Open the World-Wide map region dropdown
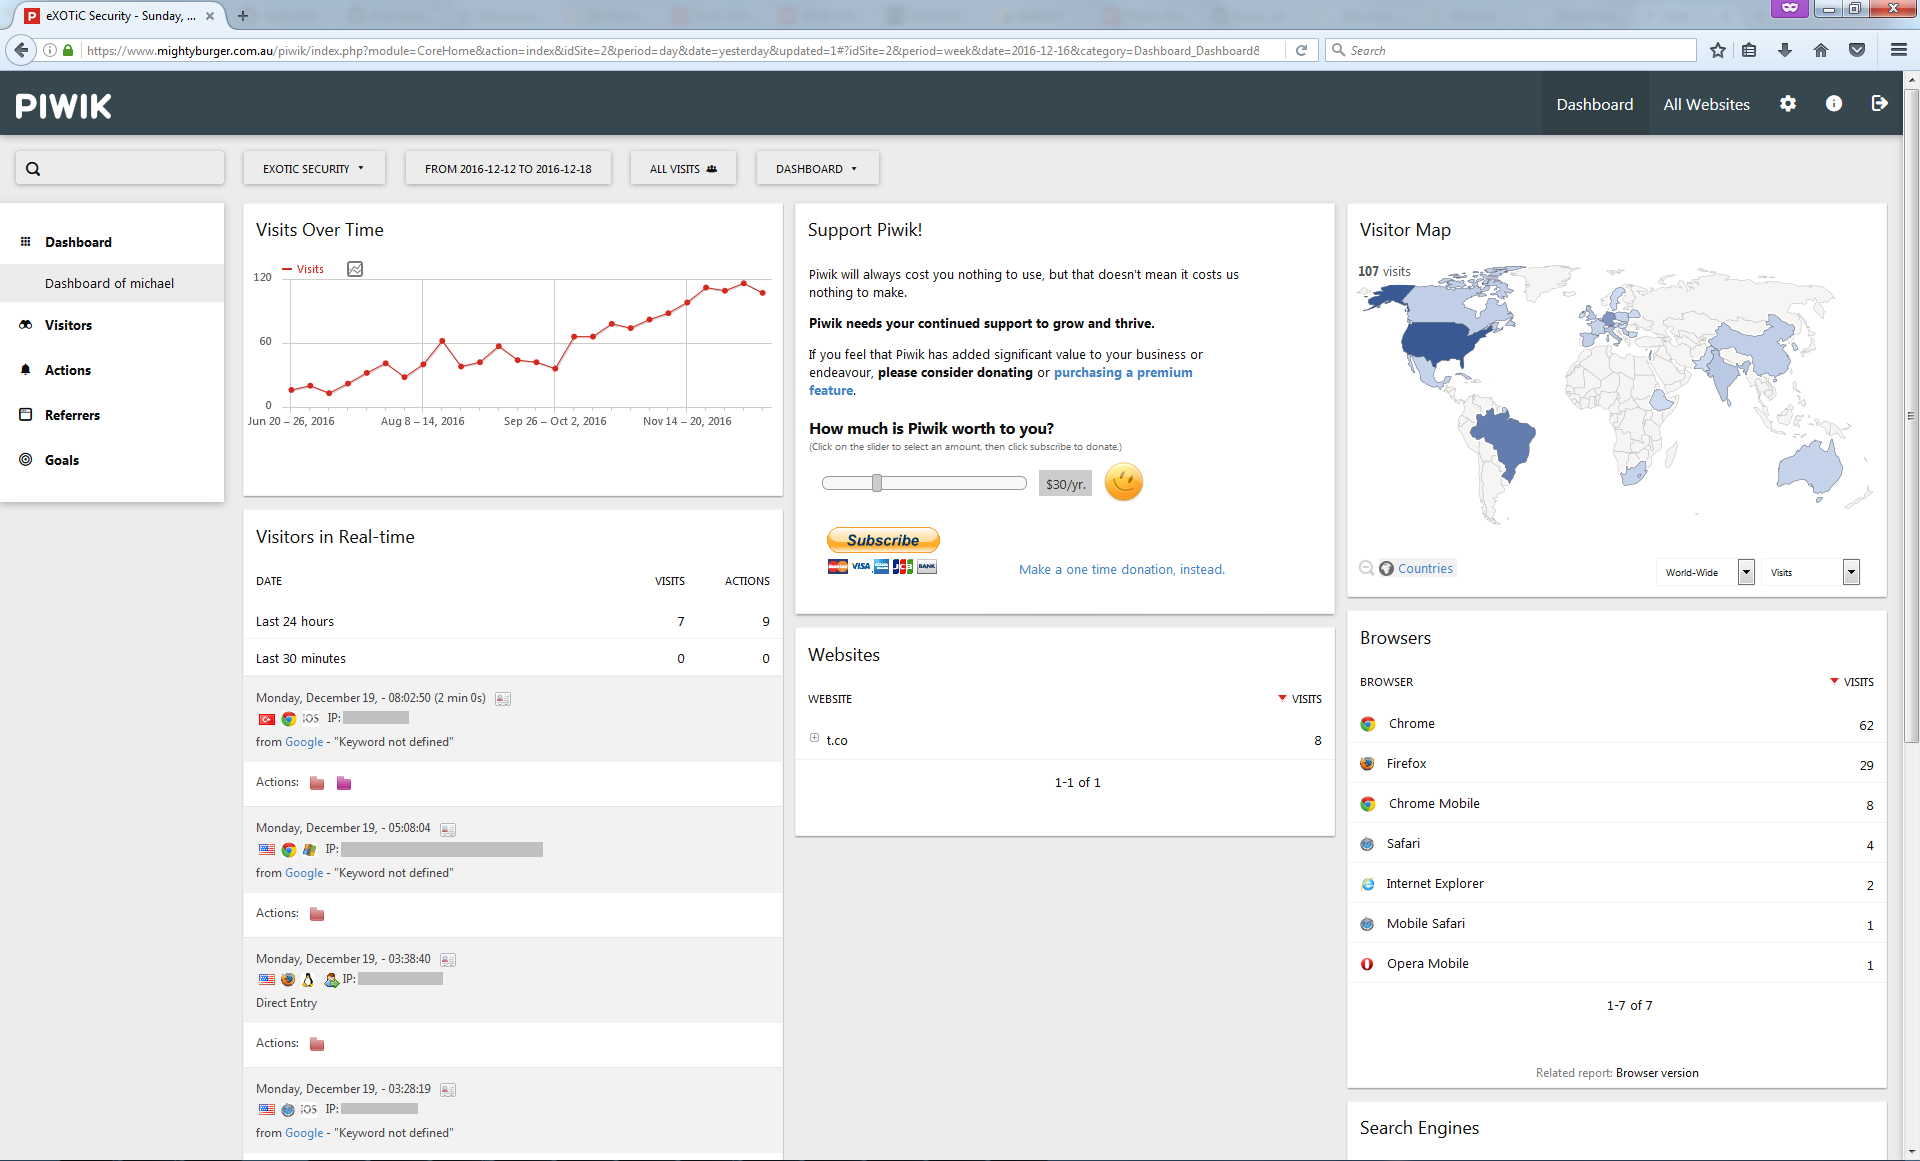The width and height of the screenshot is (1920, 1161). coord(1705,572)
